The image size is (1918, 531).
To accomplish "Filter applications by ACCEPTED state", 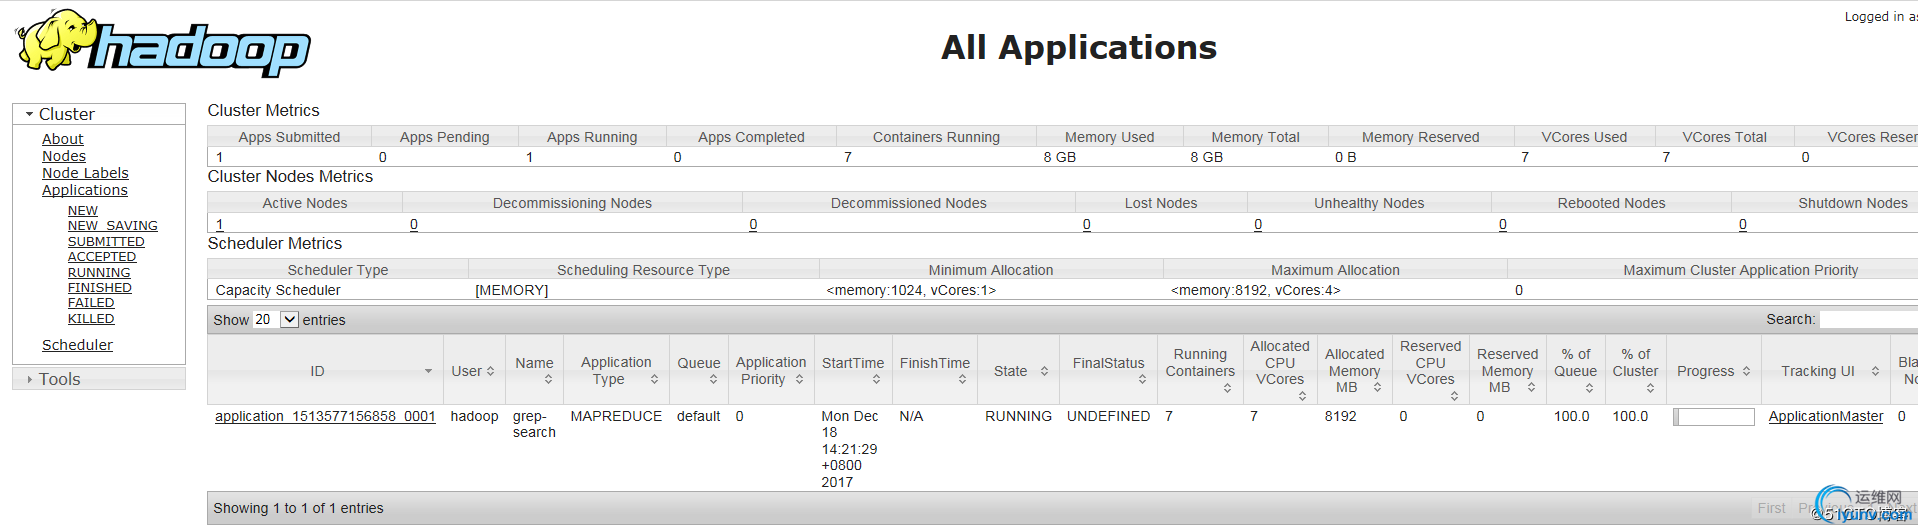I will (102, 257).
